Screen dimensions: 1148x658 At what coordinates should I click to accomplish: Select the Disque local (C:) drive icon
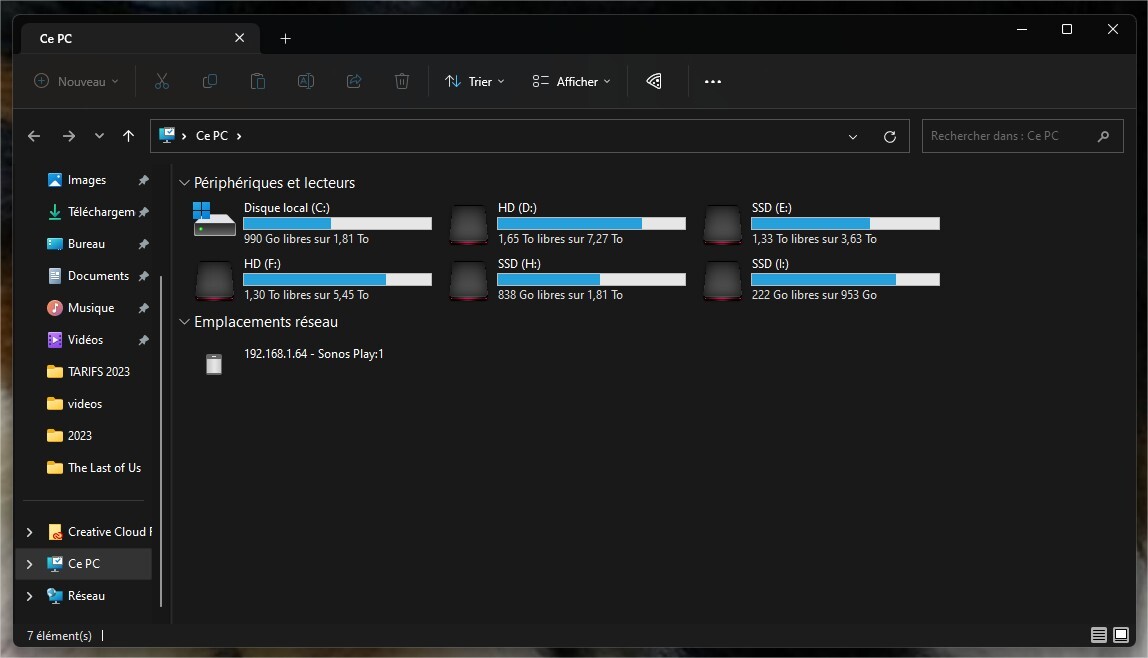click(214, 220)
